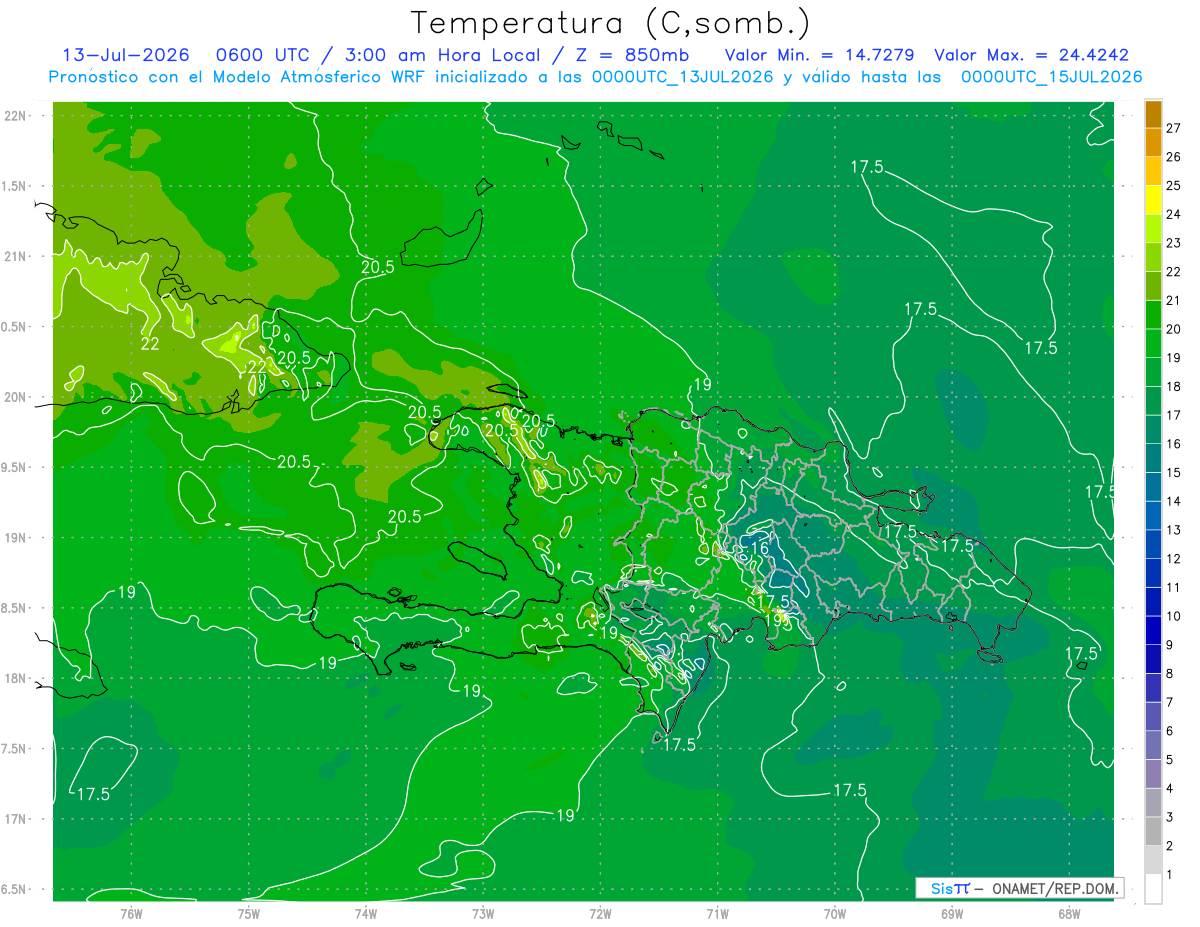Click the yellow legend swatch between 24 and 25
Screen dimensions: 1200x927
point(1153,199)
